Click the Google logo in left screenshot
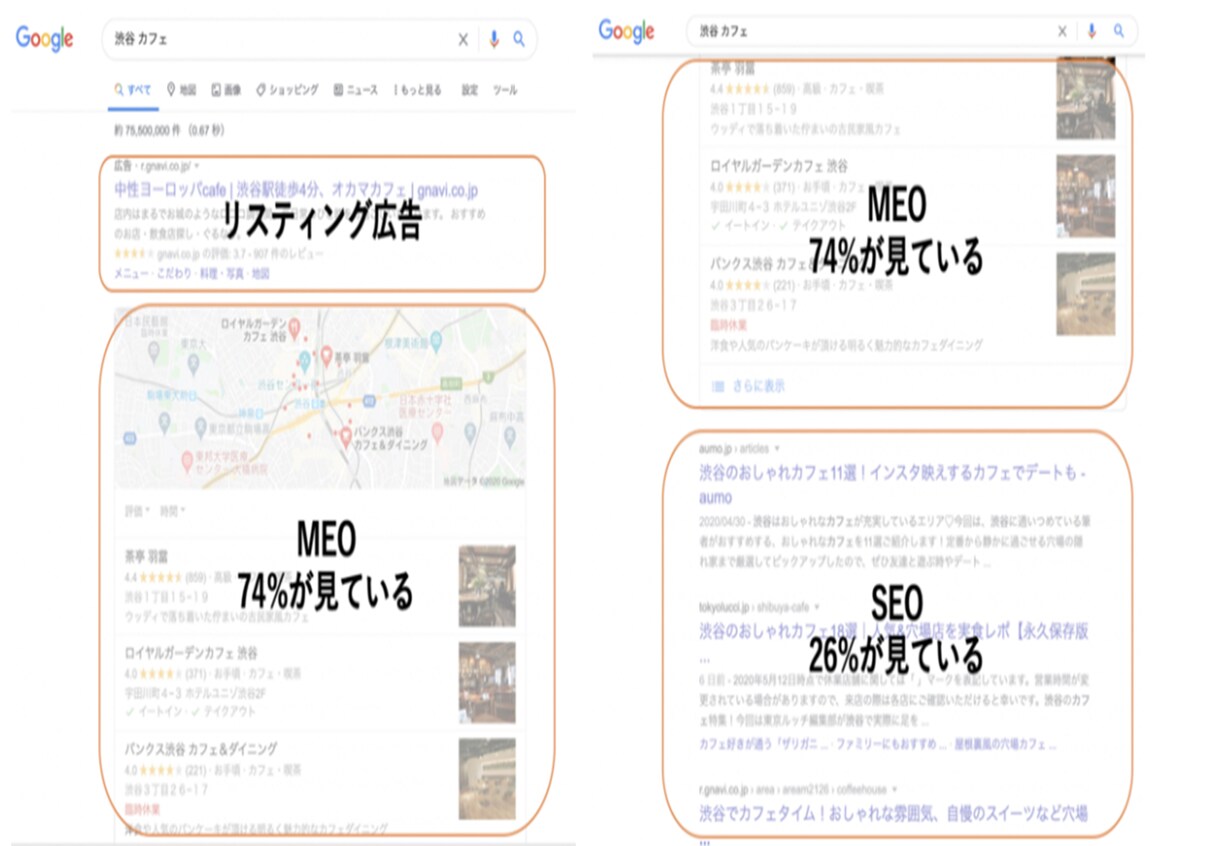This screenshot has width=1220, height=846. tap(44, 39)
